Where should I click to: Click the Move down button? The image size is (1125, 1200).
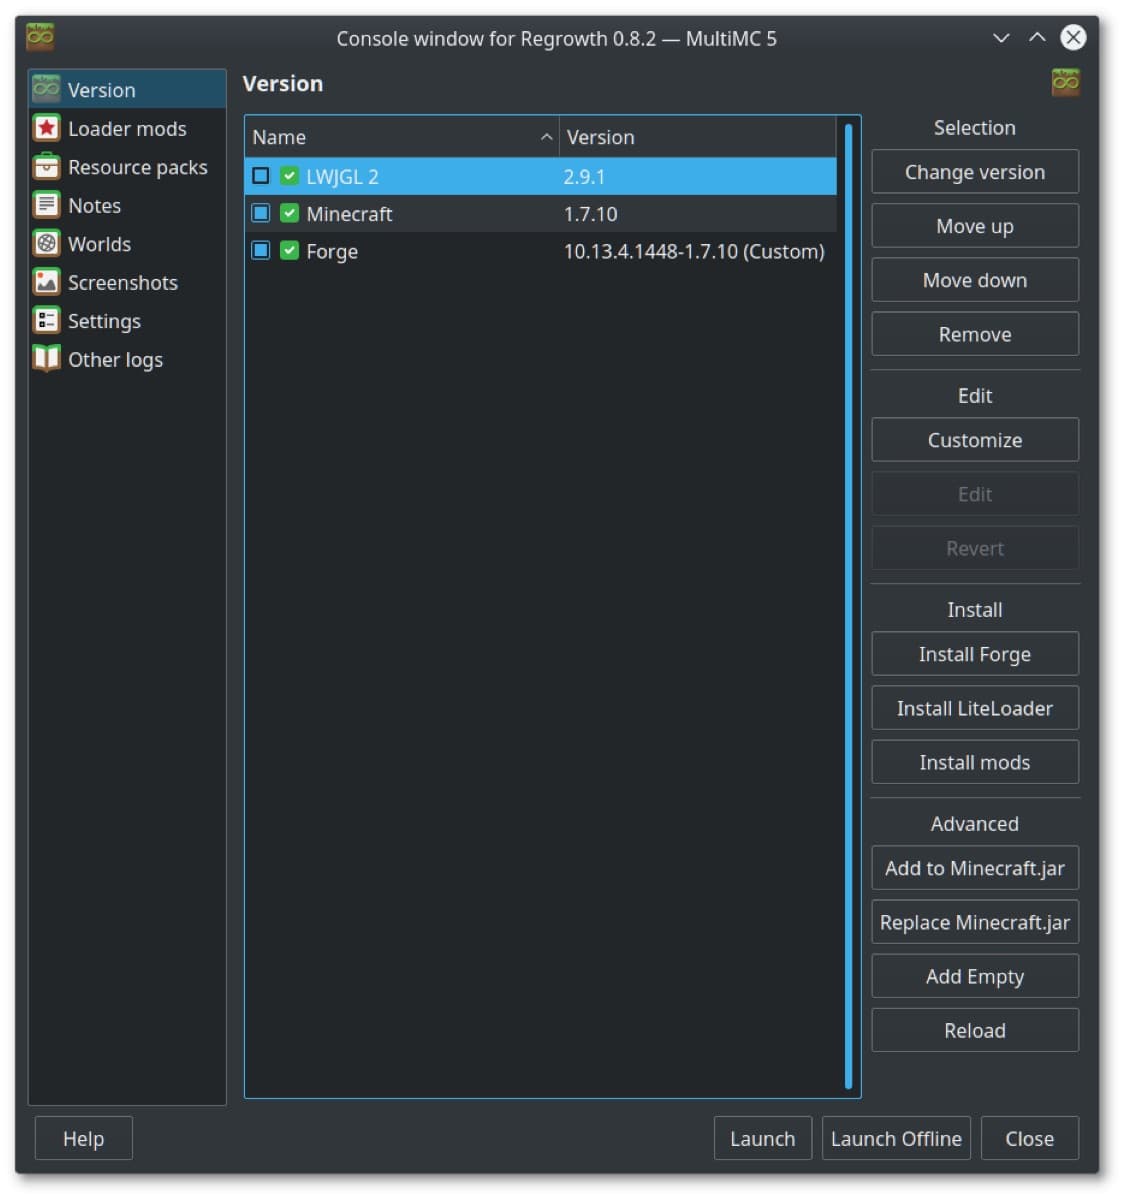975,280
